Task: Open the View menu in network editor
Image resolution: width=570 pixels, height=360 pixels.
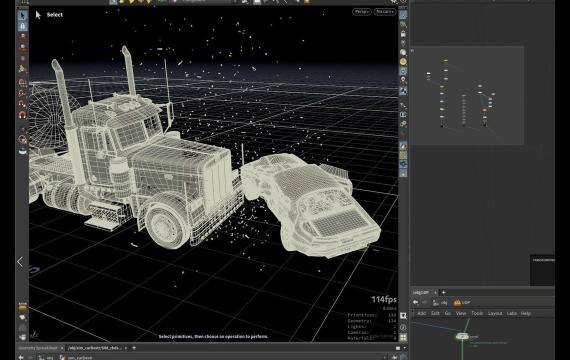Action: (x=461, y=313)
